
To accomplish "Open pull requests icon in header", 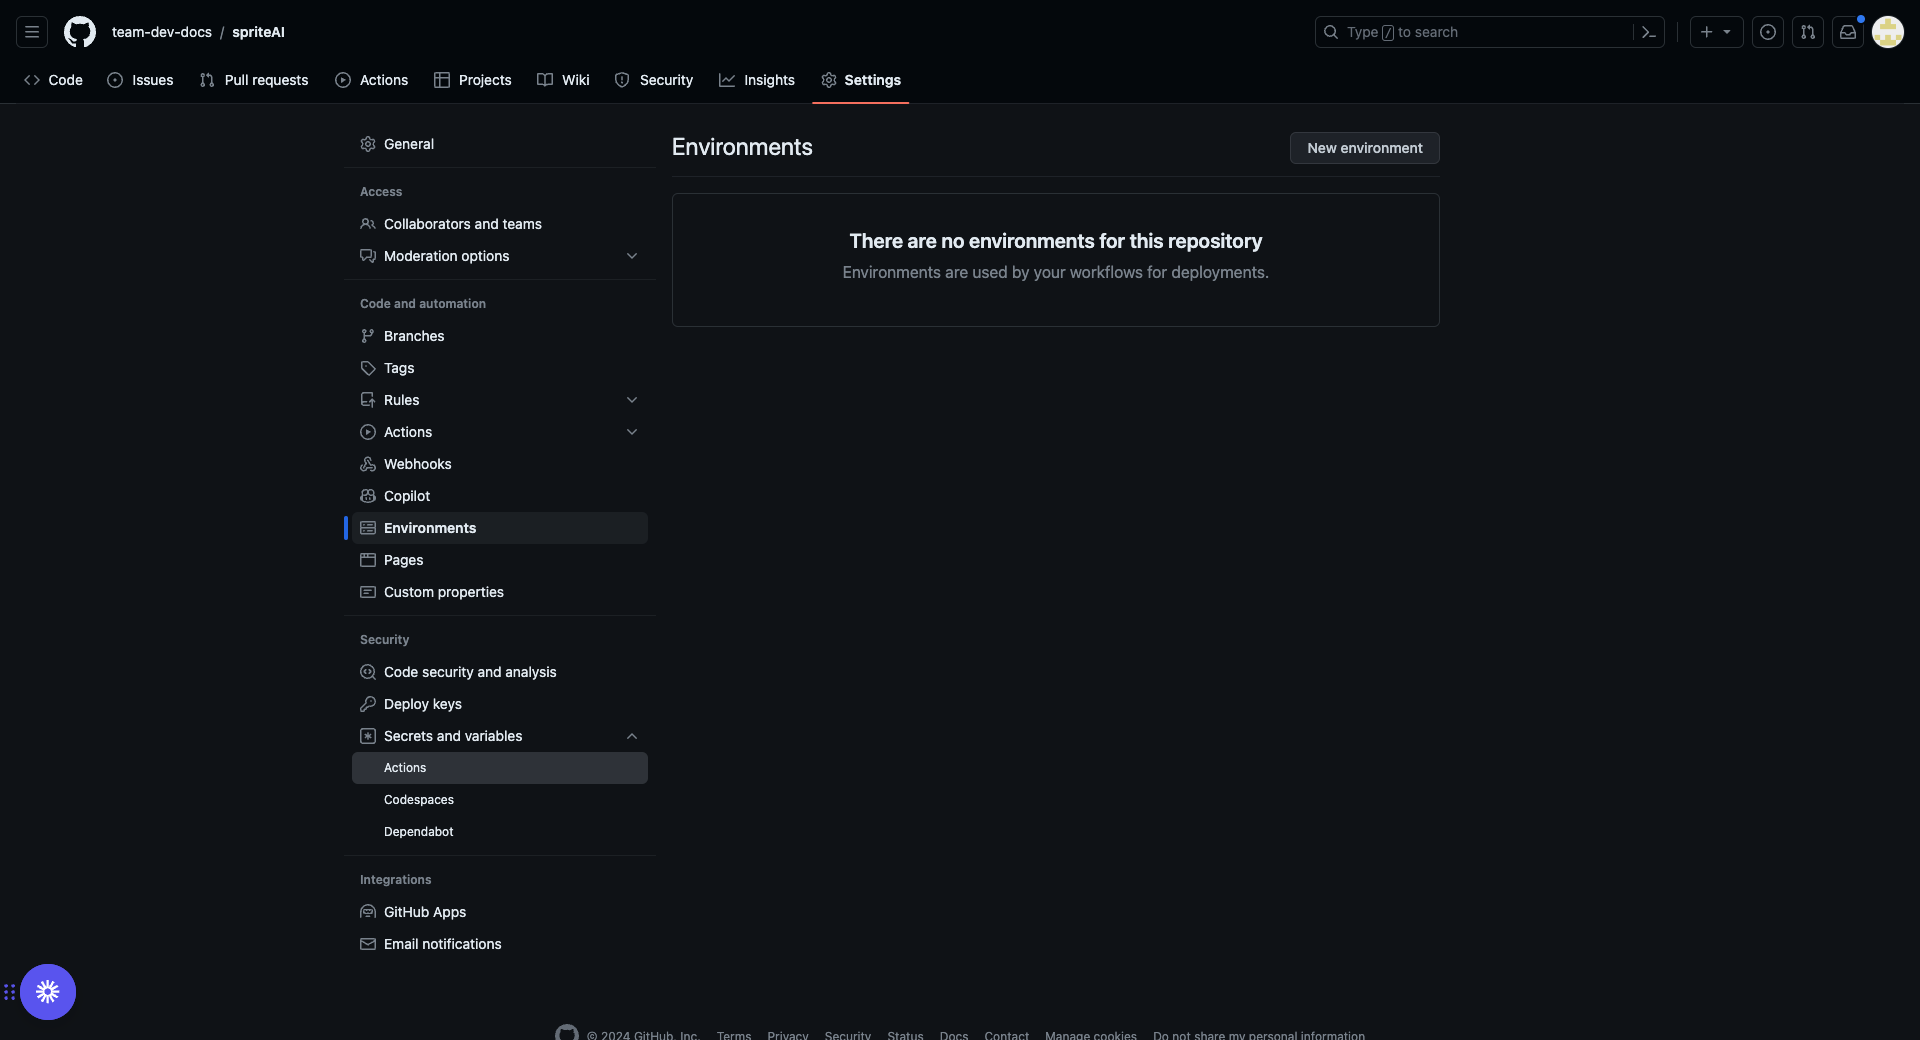I will [1807, 32].
